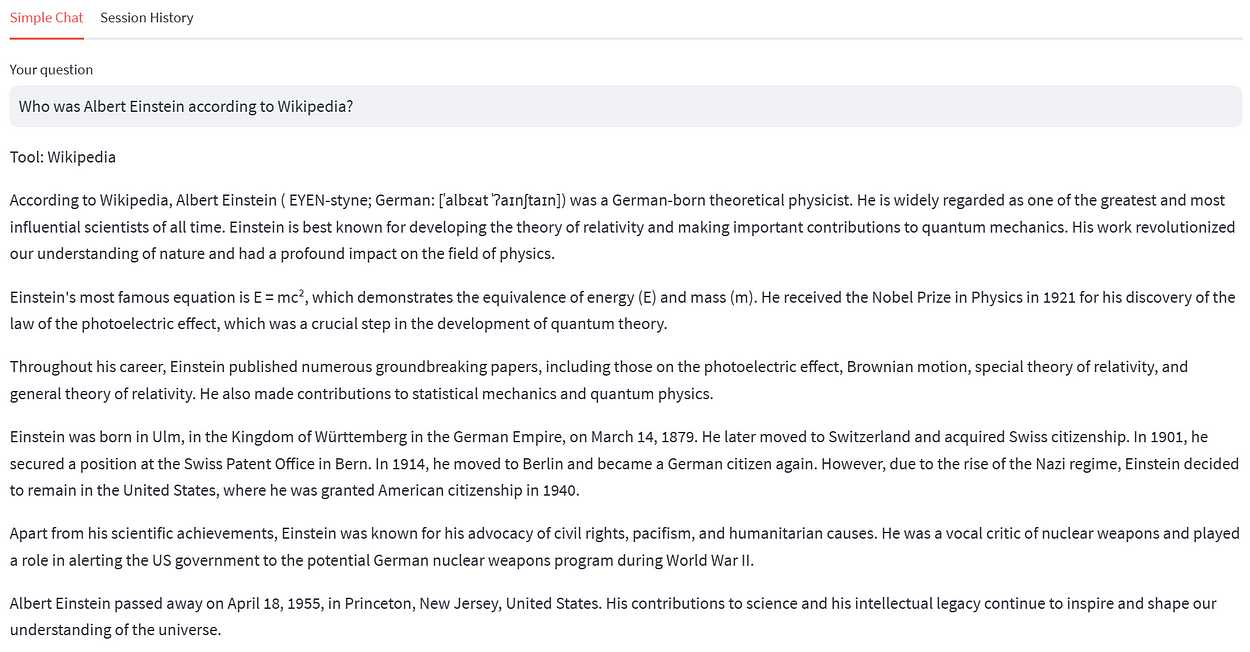This screenshot has height=652, width=1250.
Task: Click the 'Your question' label
Action: (51, 70)
